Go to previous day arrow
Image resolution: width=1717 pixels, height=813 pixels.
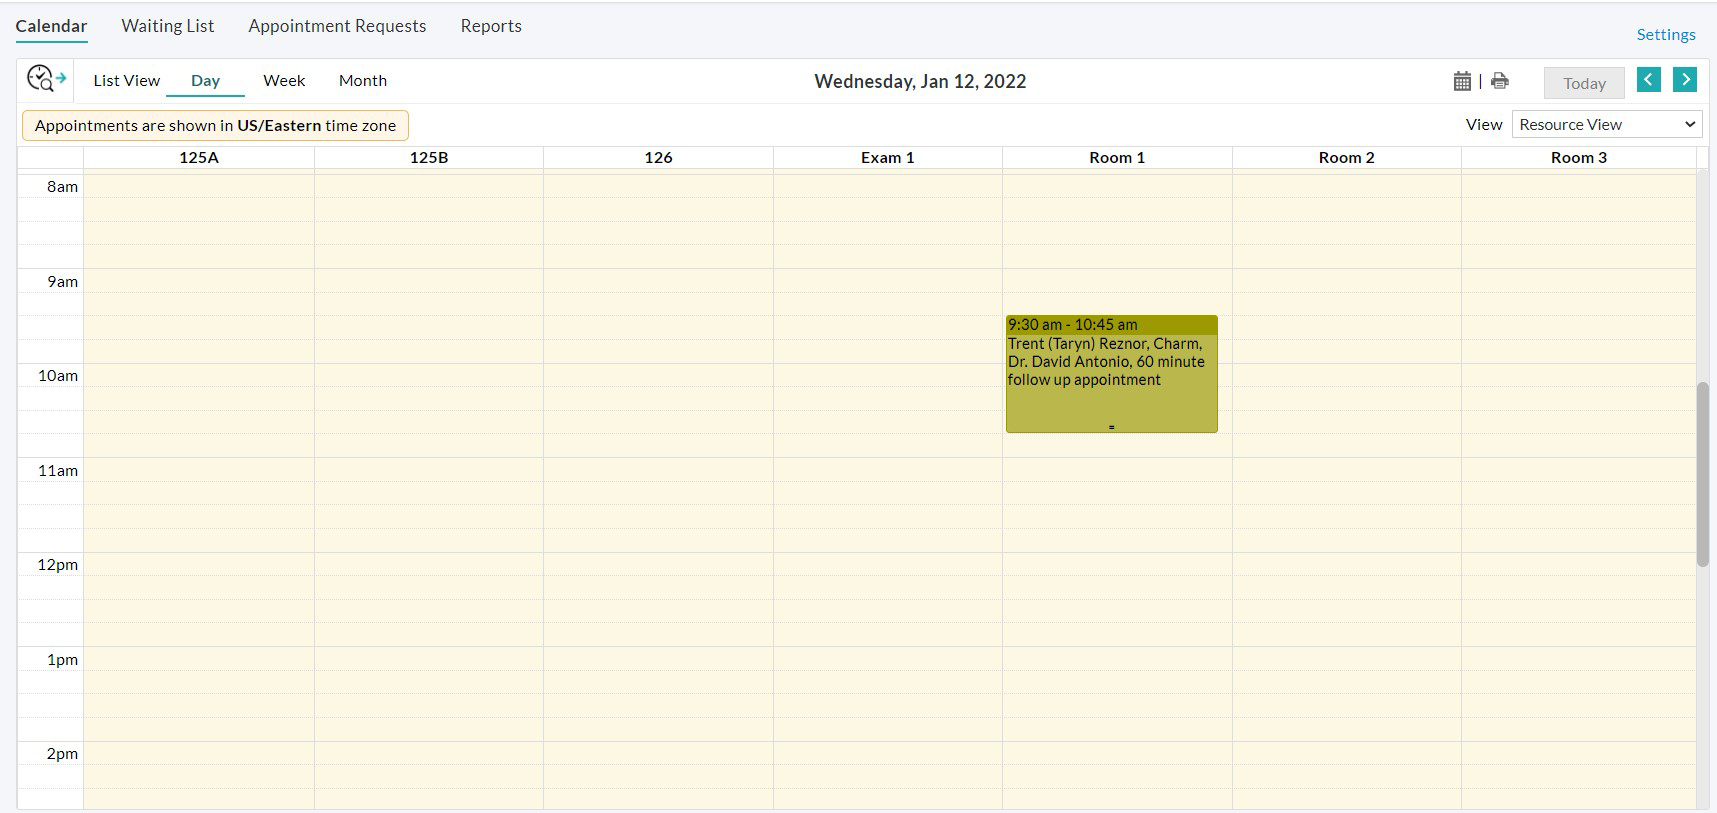[1648, 80]
